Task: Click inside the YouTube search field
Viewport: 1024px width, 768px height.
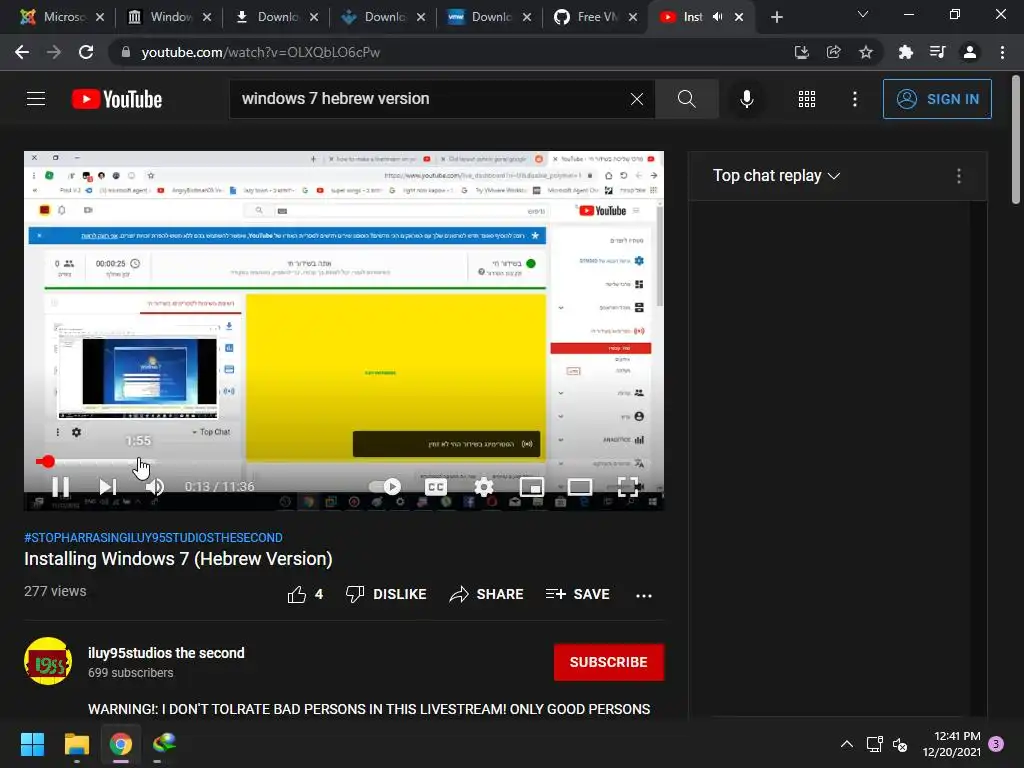Action: point(431,99)
